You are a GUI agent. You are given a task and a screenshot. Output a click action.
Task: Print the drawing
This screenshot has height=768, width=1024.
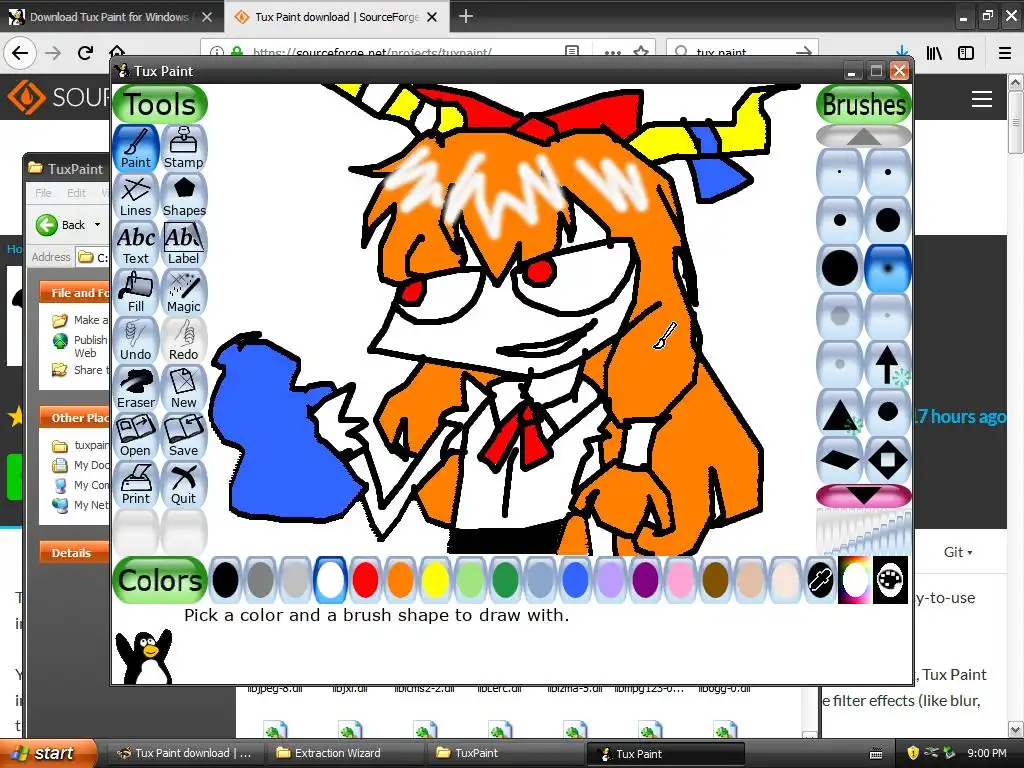[x=136, y=485]
